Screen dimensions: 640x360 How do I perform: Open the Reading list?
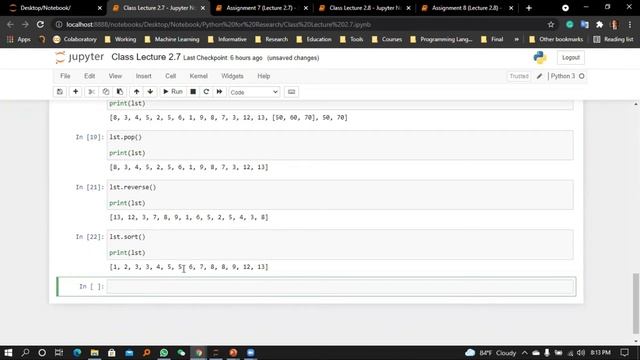[613, 40]
